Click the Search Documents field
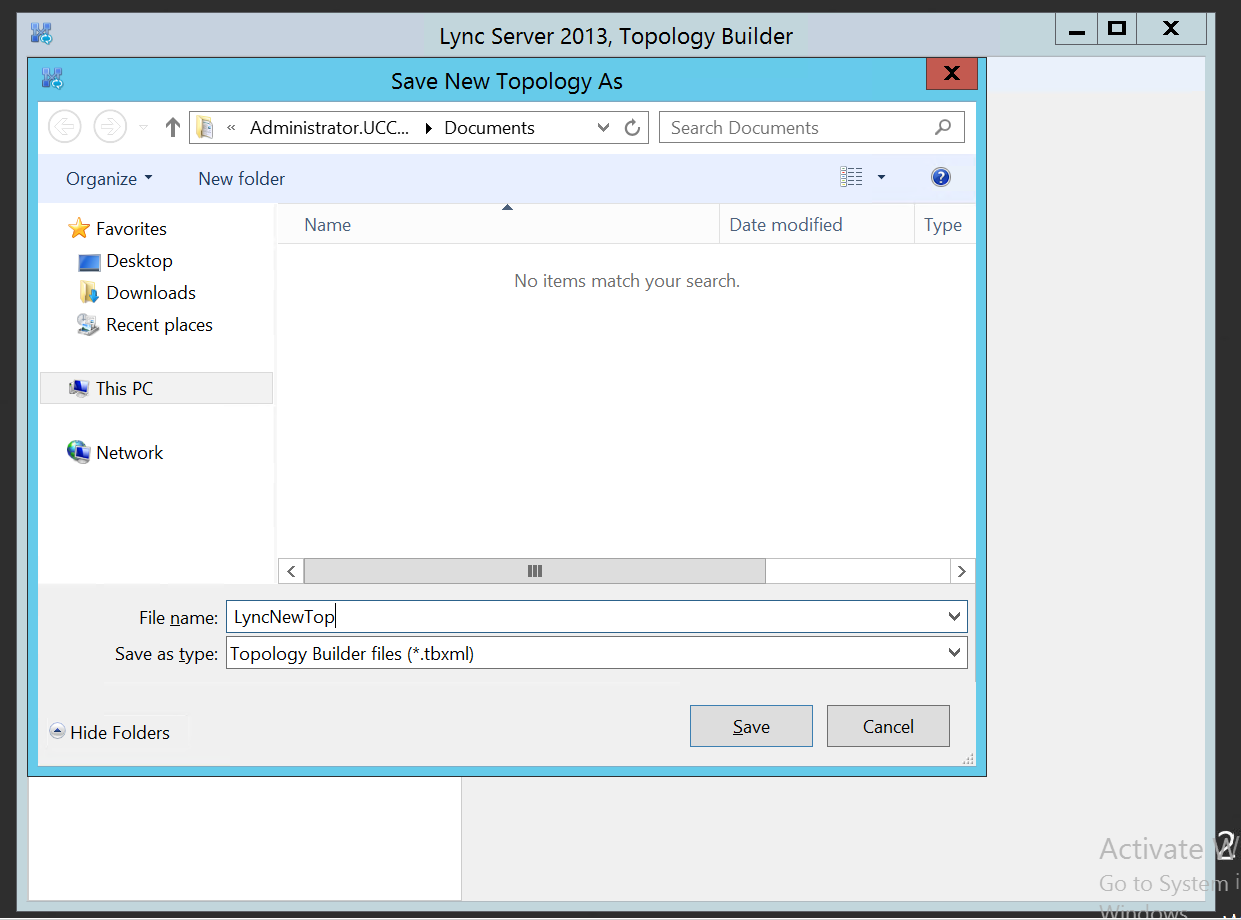The height and width of the screenshot is (920, 1241). point(811,128)
